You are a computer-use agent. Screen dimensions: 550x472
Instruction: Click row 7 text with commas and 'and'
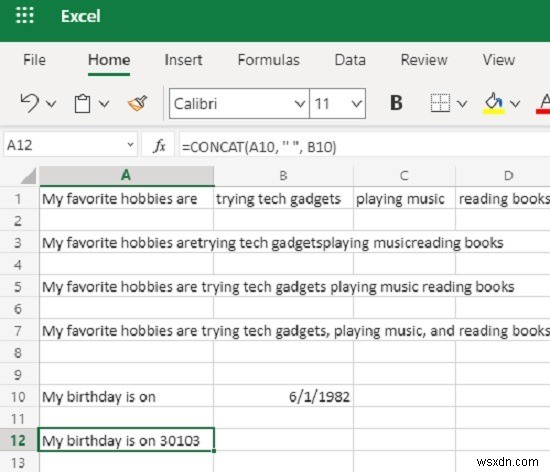(296, 330)
